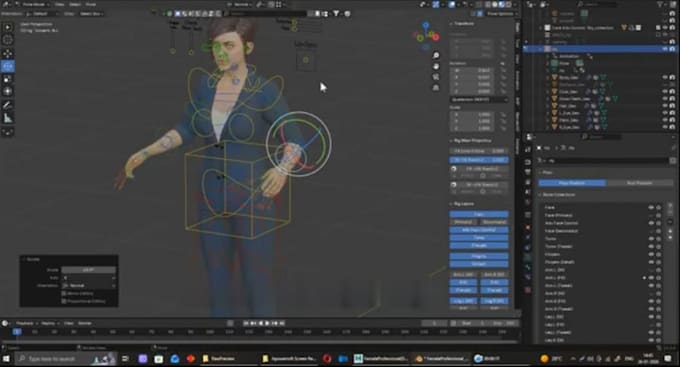Open the timeline Marker menu

[85, 323]
